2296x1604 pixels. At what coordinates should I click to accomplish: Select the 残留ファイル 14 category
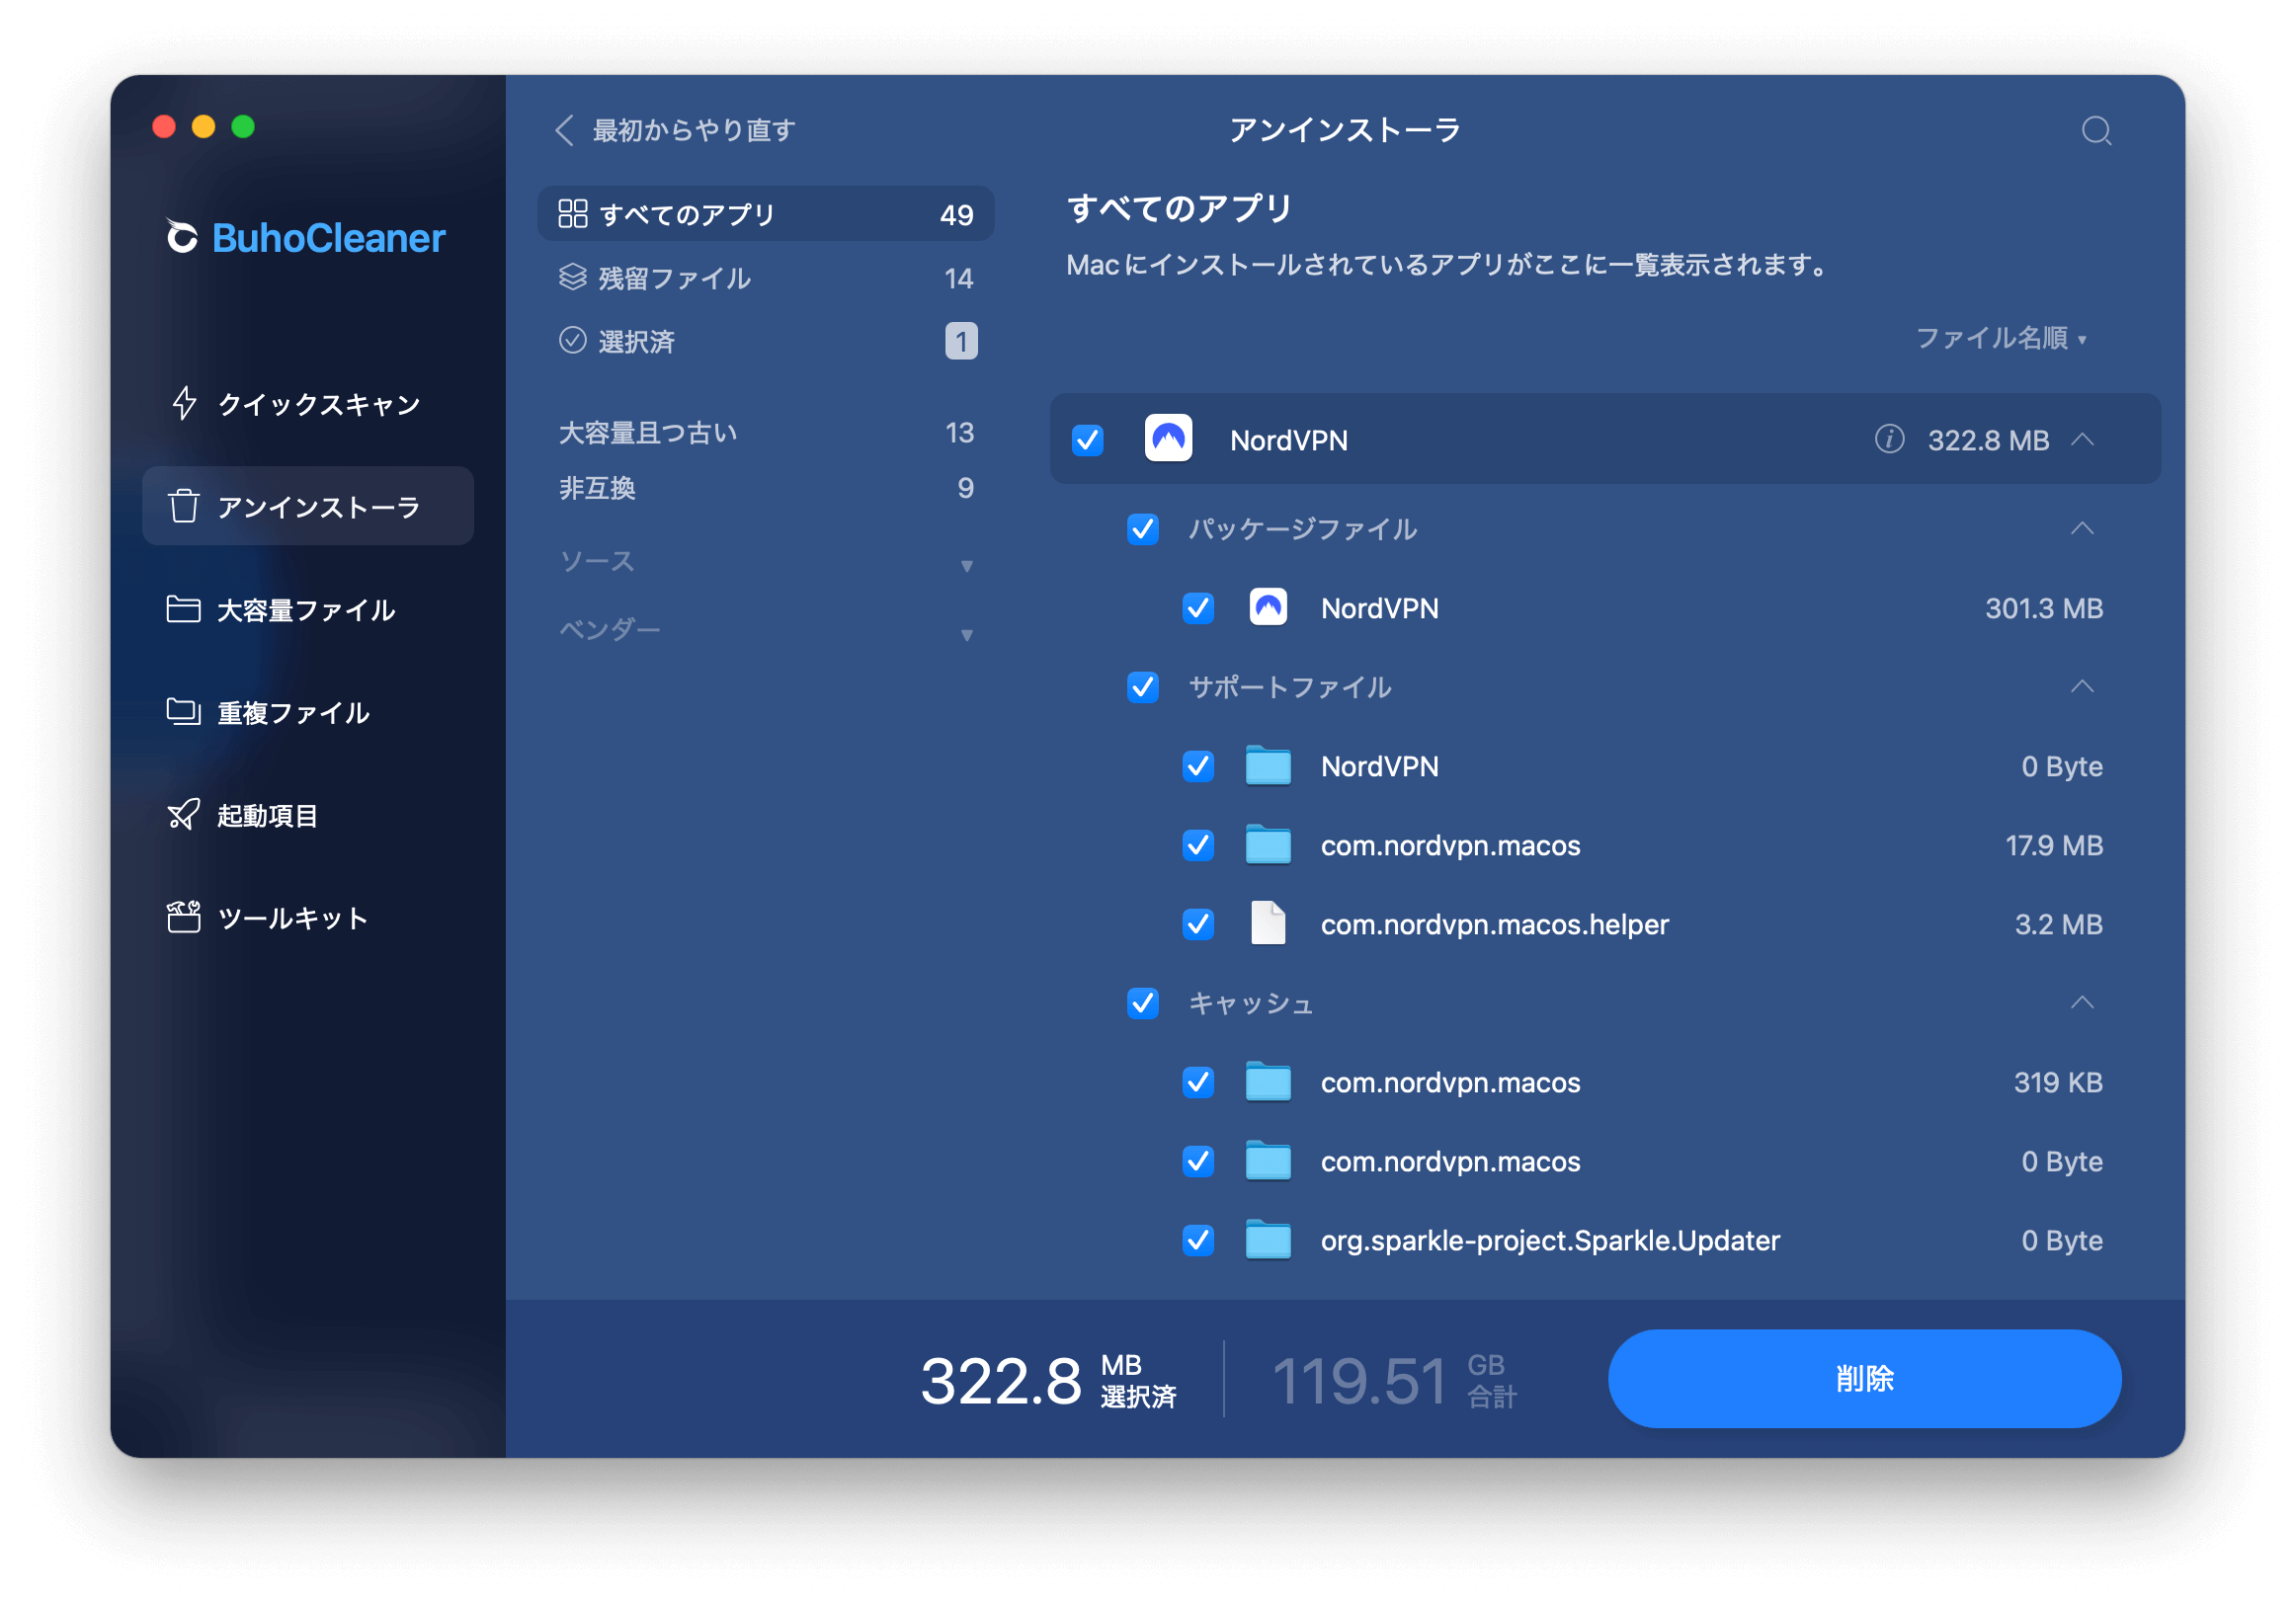tap(766, 277)
